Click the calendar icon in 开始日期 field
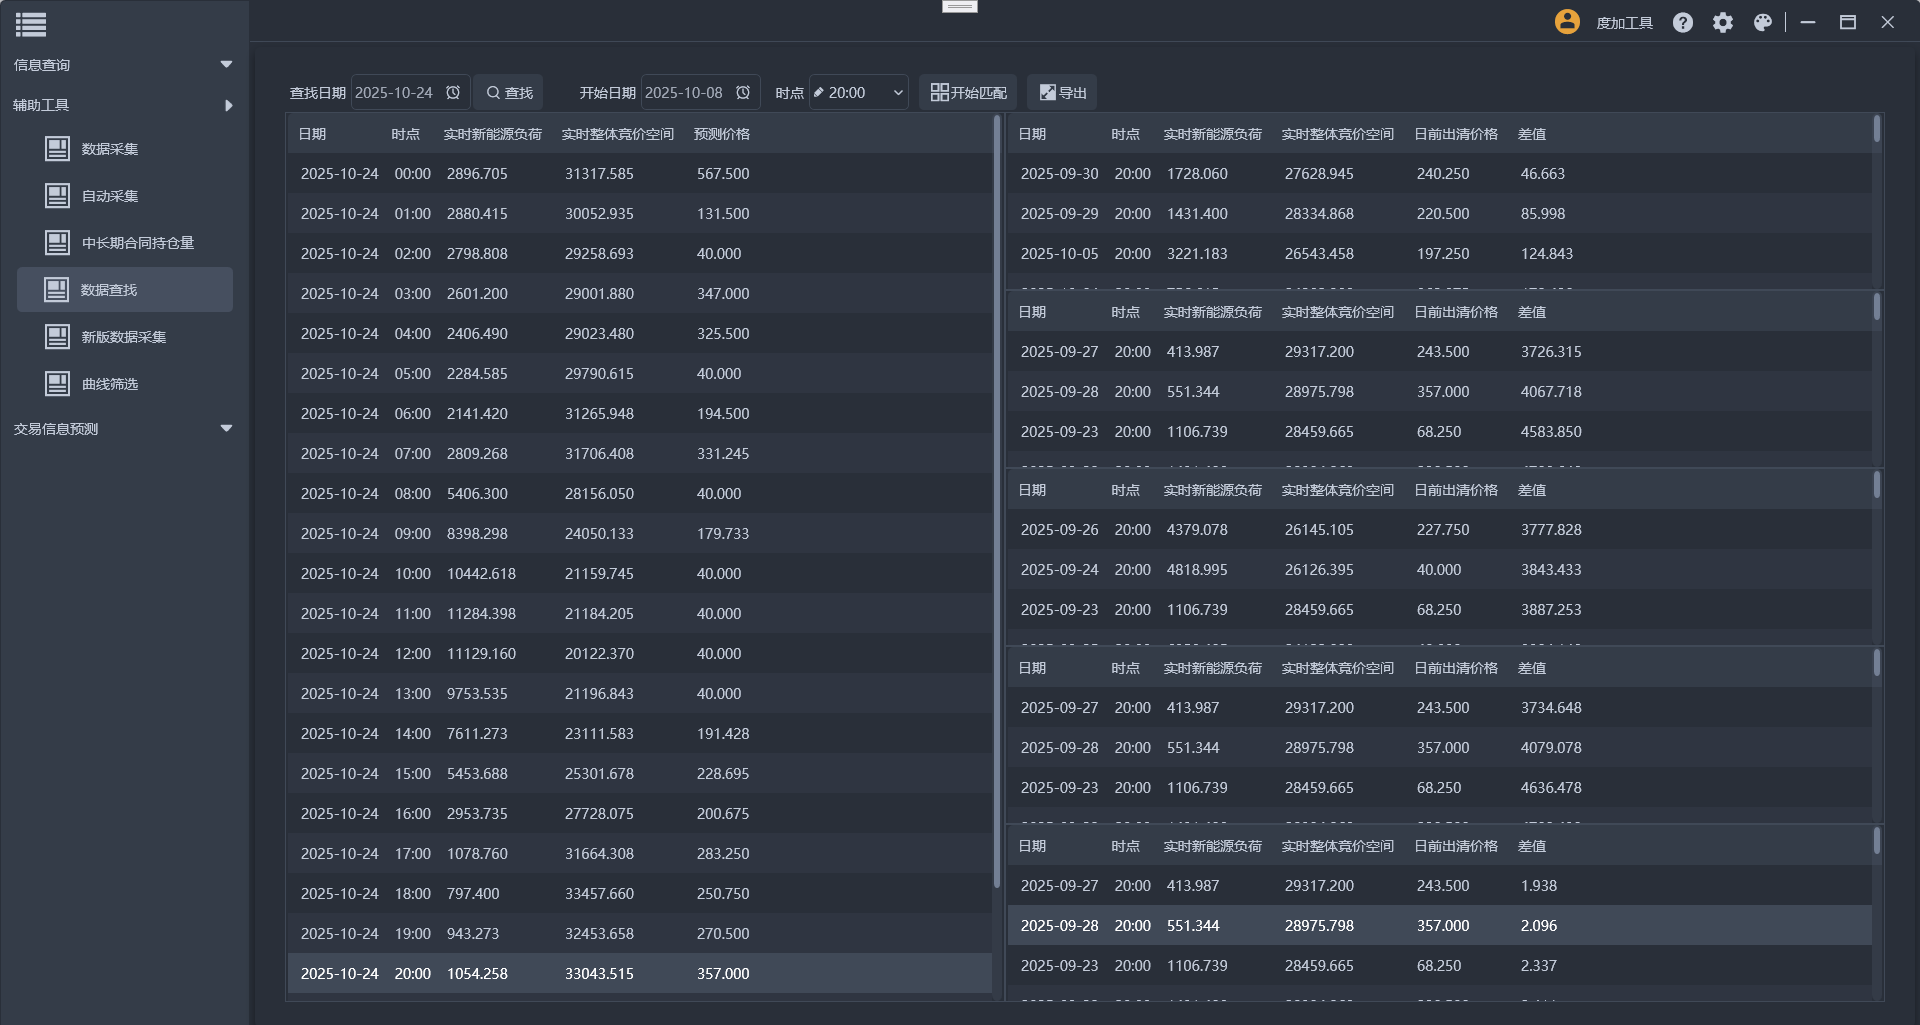The image size is (1920, 1025). coord(743,93)
